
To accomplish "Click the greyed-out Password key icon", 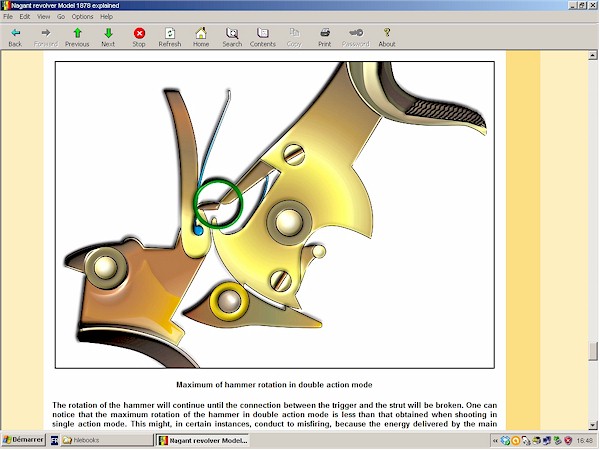I will point(356,38).
